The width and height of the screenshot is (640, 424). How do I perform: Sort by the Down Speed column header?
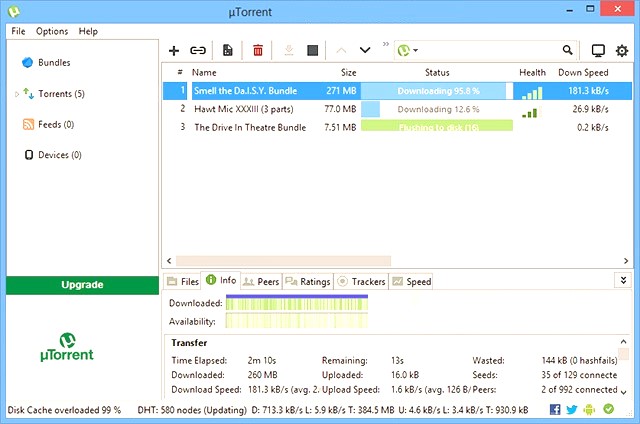pyautogui.click(x=583, y=73)
